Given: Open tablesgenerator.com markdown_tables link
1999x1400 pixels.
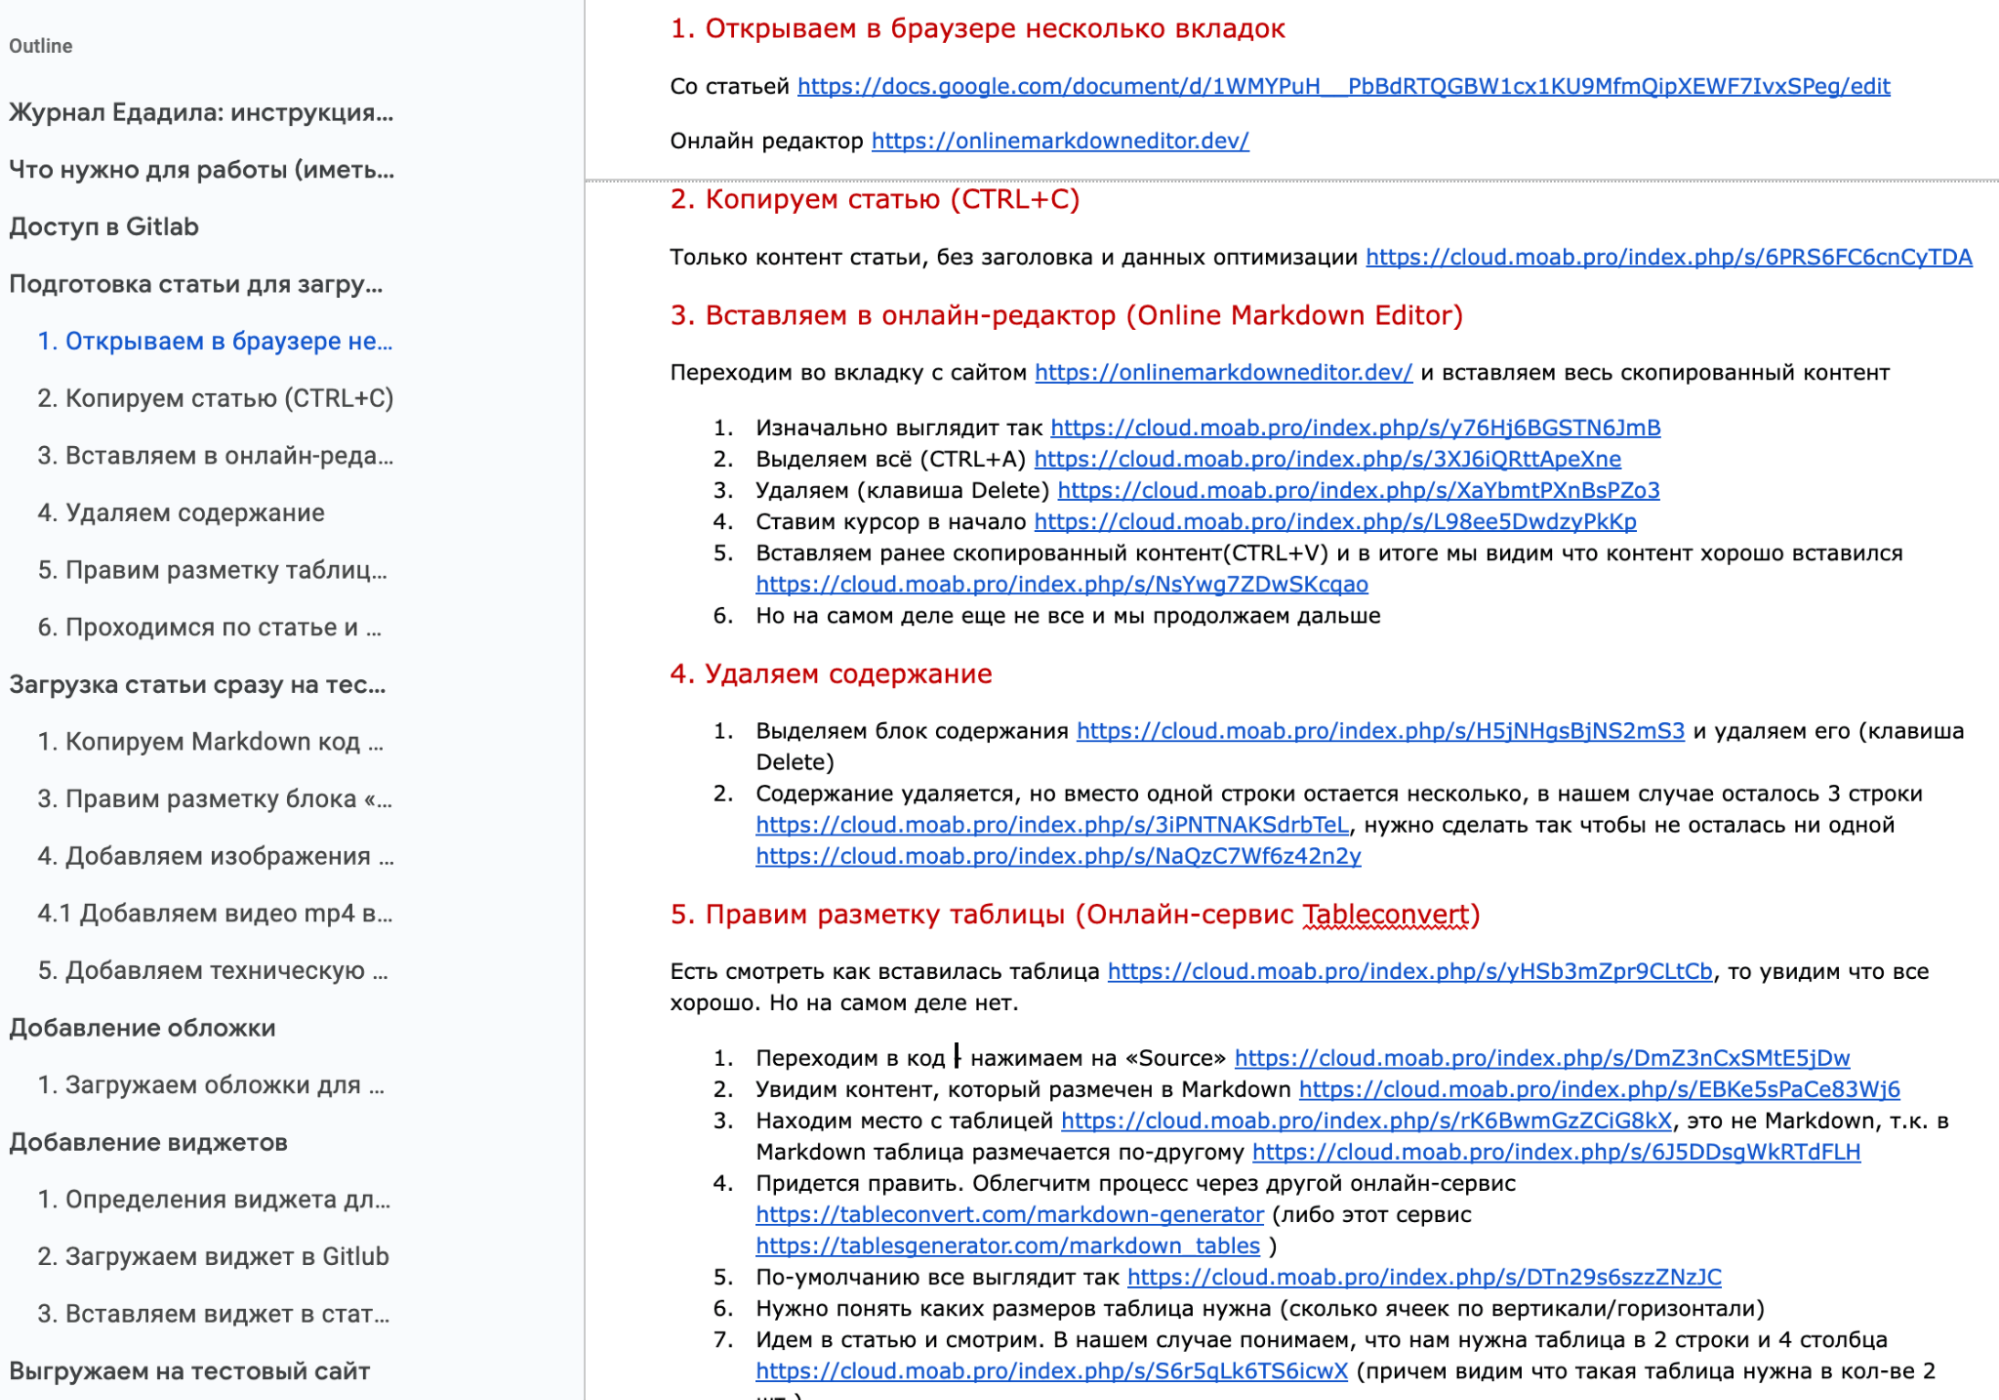Looking at the screenshot, I should (x=1007, y=1246).
